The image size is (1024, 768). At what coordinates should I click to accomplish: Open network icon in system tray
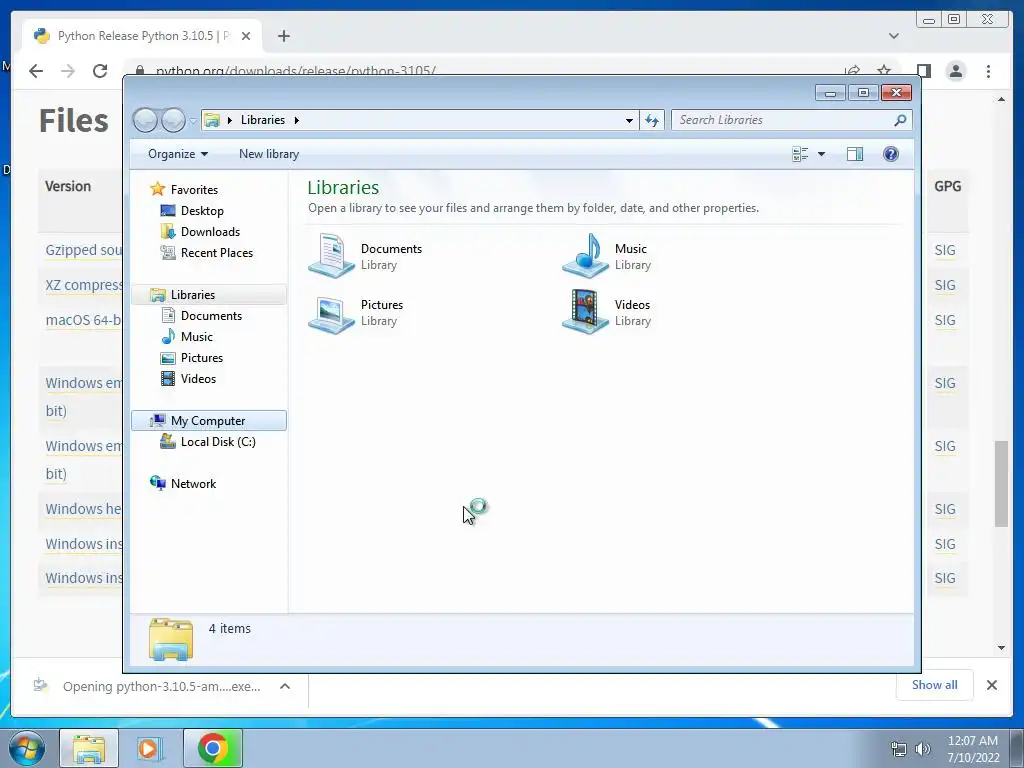click(x=899, y=749)
